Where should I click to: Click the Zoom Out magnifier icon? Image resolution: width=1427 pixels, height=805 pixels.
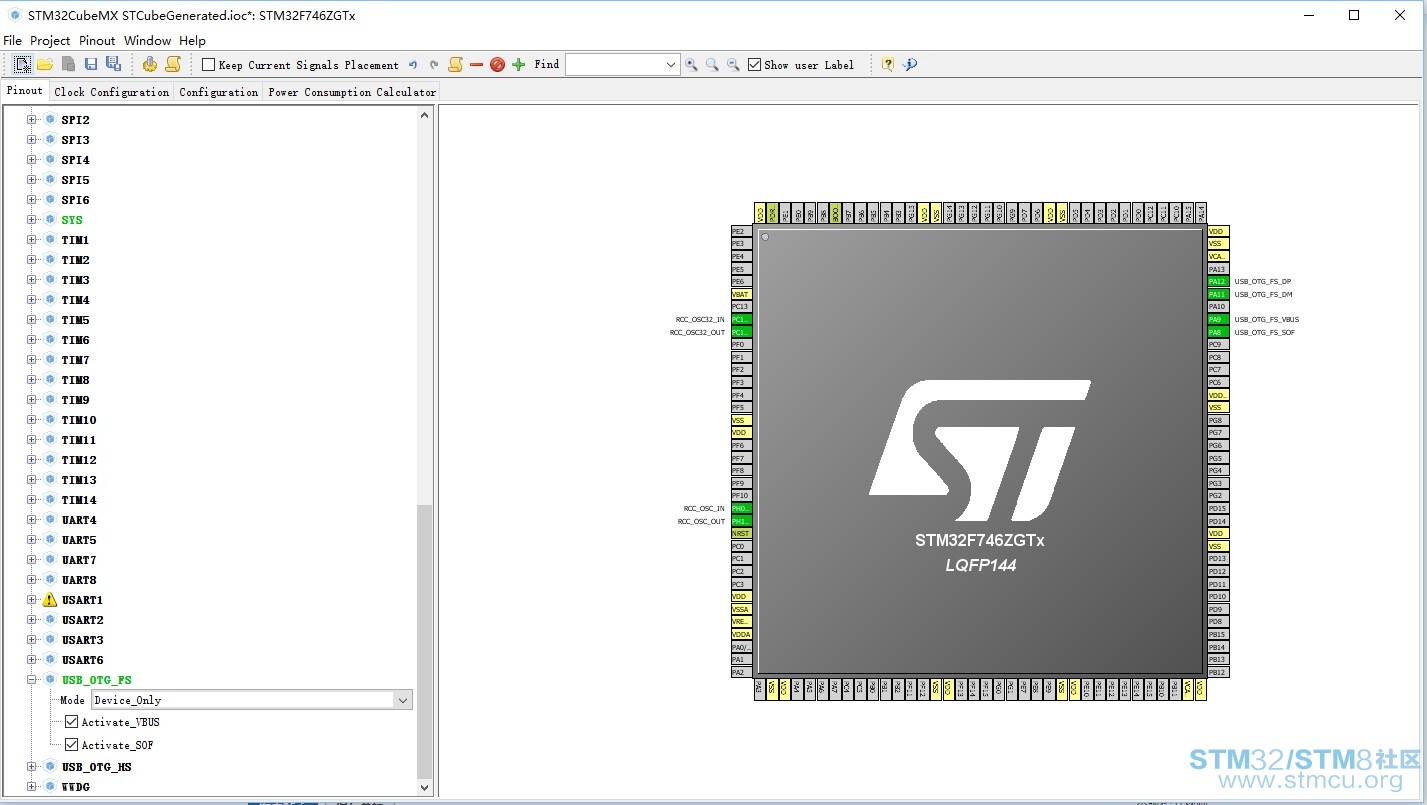click(x=733, y=65)
